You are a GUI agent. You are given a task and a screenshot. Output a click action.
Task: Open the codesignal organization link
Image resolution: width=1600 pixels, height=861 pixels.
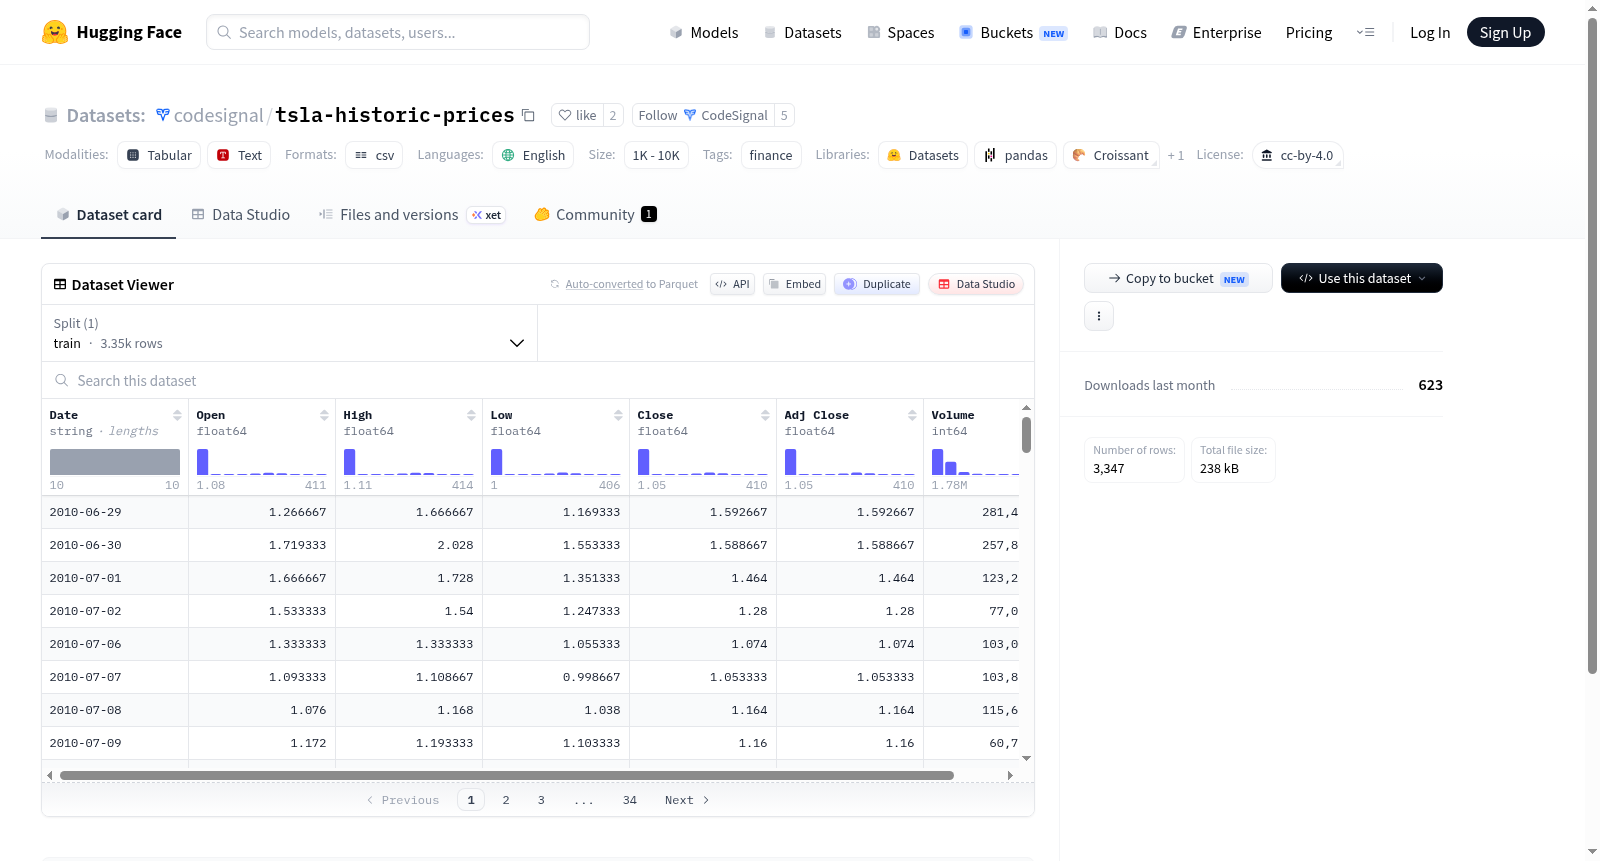[x=218, y=115]
